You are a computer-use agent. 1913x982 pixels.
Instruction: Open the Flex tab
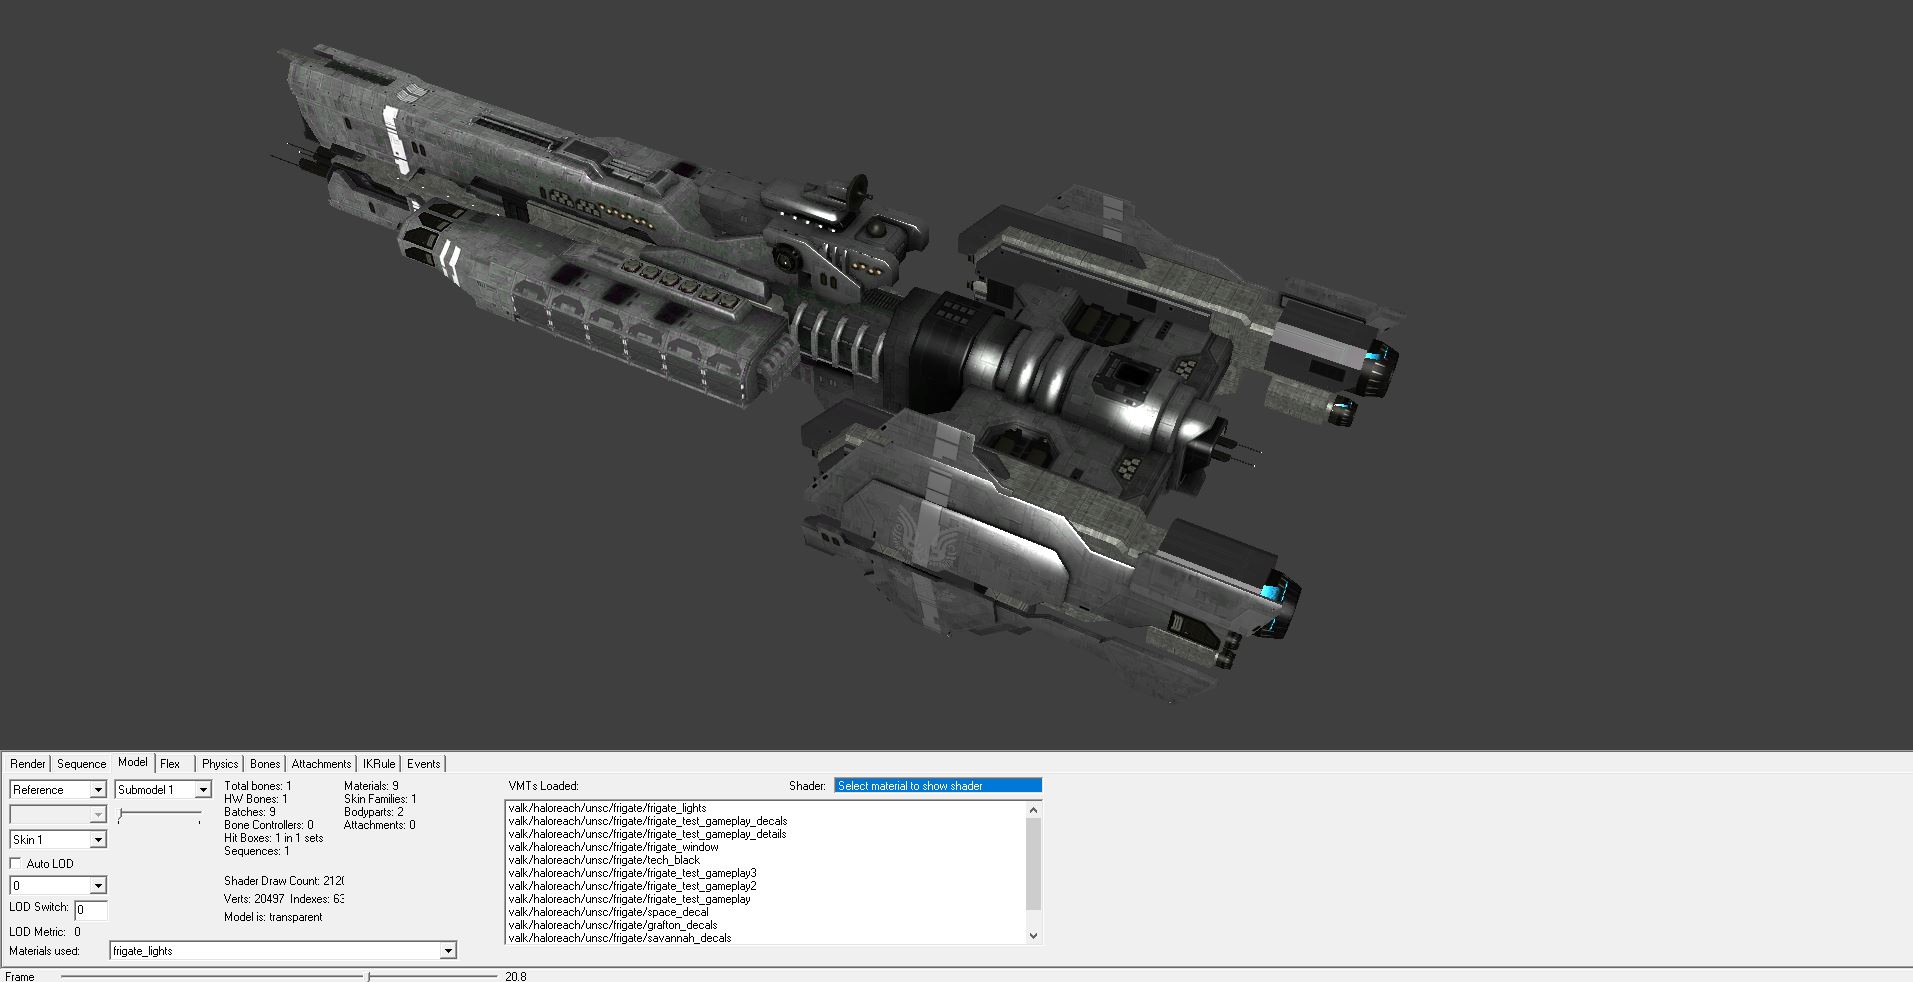[x=170, y=763]
